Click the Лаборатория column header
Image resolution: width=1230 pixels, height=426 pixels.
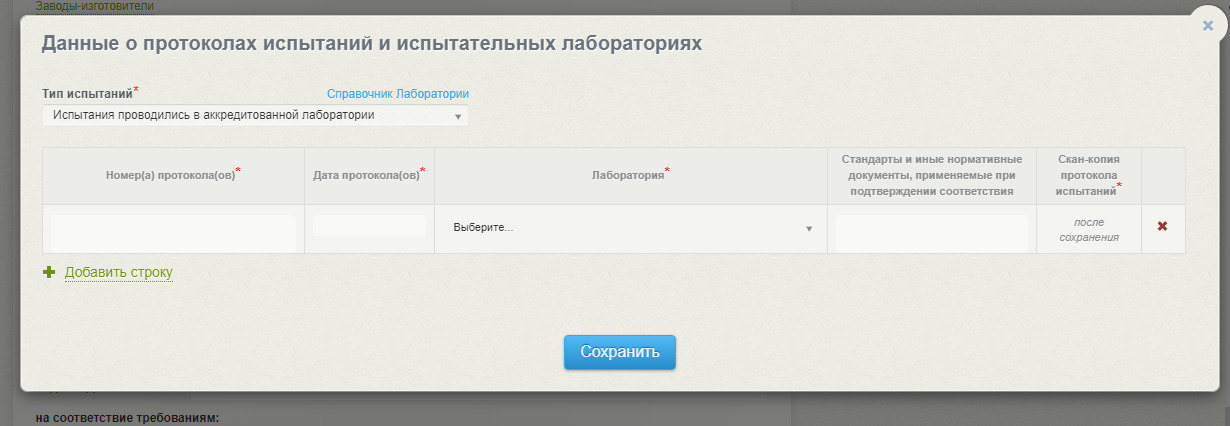point(630,174)
